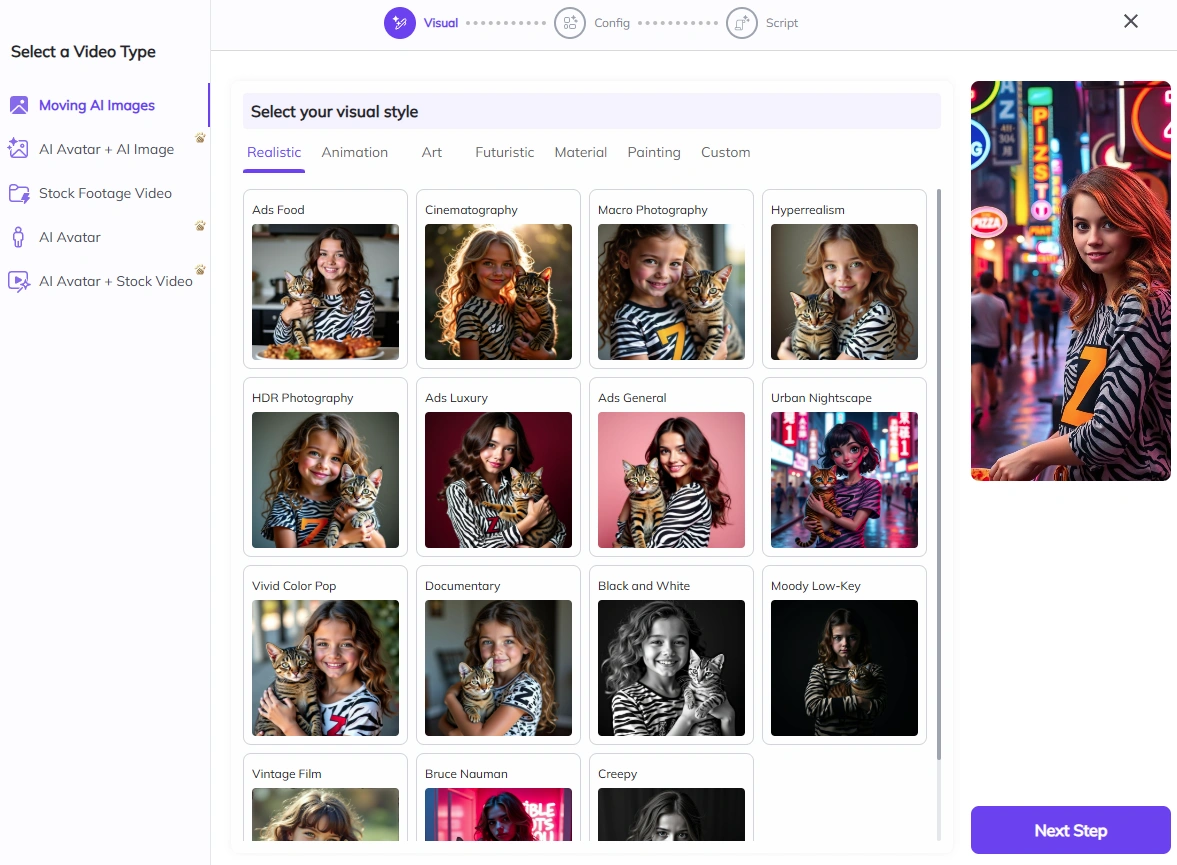Open the Futuristic style tab
1177x865 pixels.
(x=504, y=152)
